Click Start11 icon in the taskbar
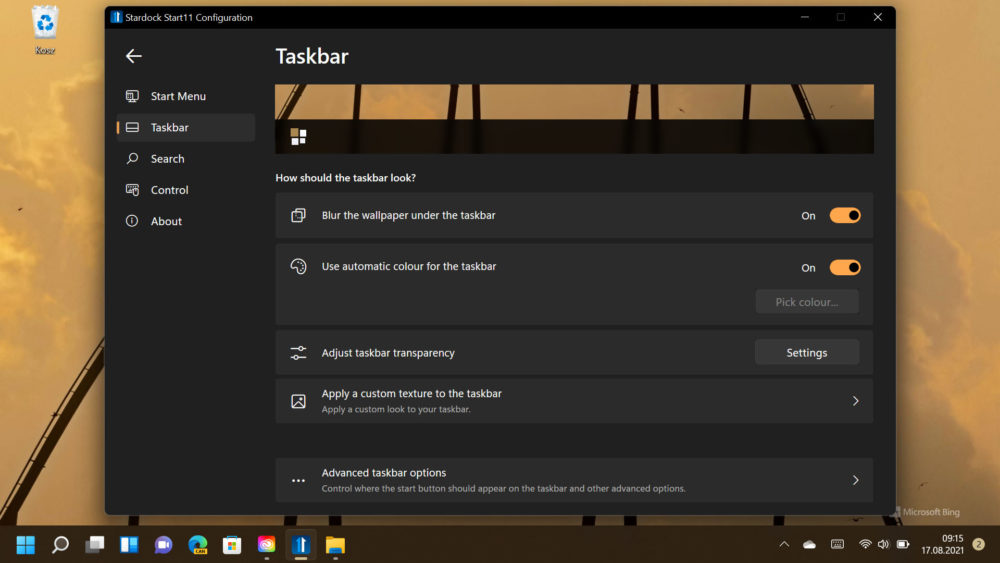Image resolution: width=1000 pixels, height=563 pixels. point(301,545)
